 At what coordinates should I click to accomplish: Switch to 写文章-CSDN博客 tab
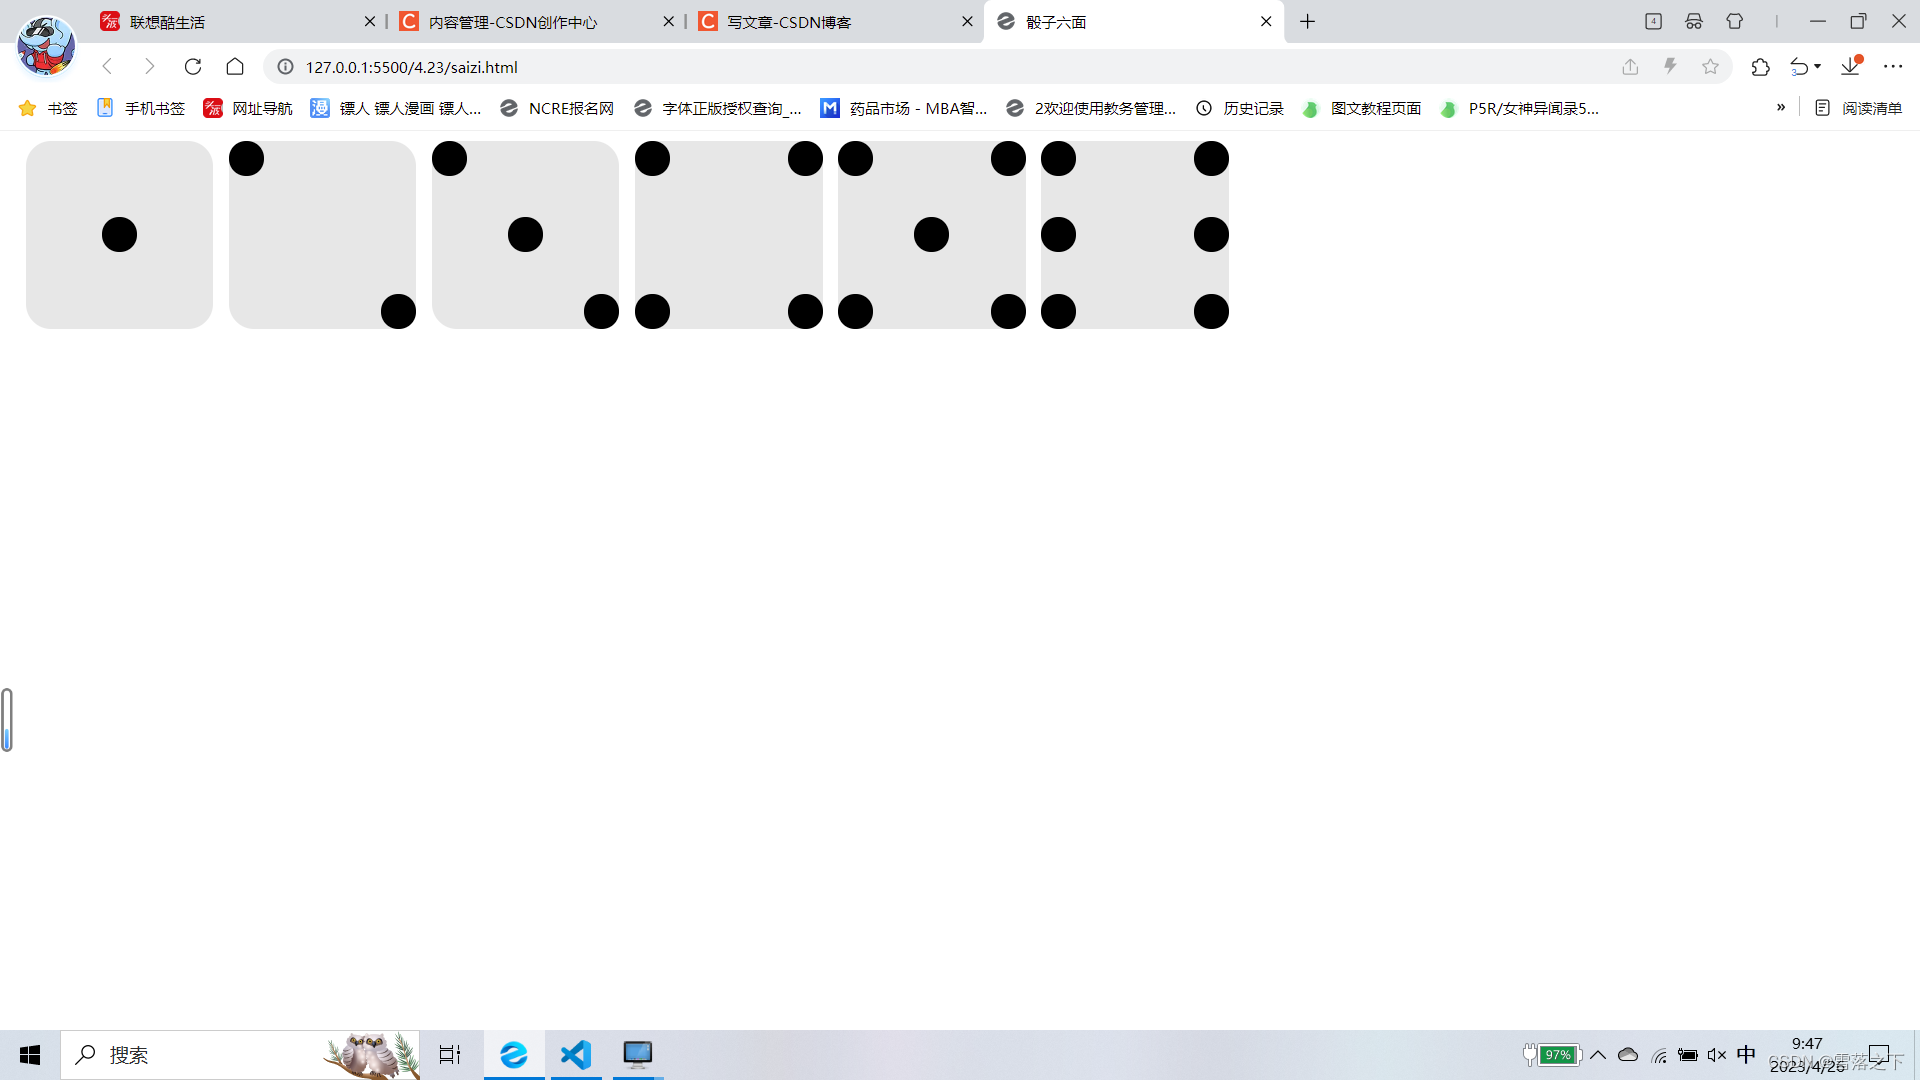click(835, 21)
